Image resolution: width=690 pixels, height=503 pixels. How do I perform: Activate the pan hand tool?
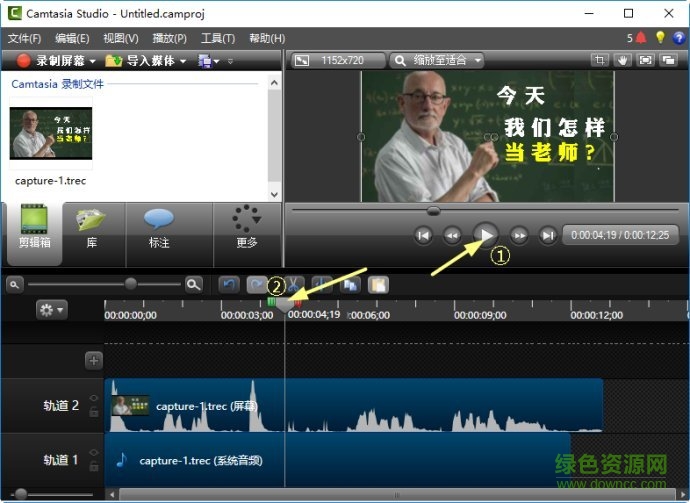click(623, 60)
